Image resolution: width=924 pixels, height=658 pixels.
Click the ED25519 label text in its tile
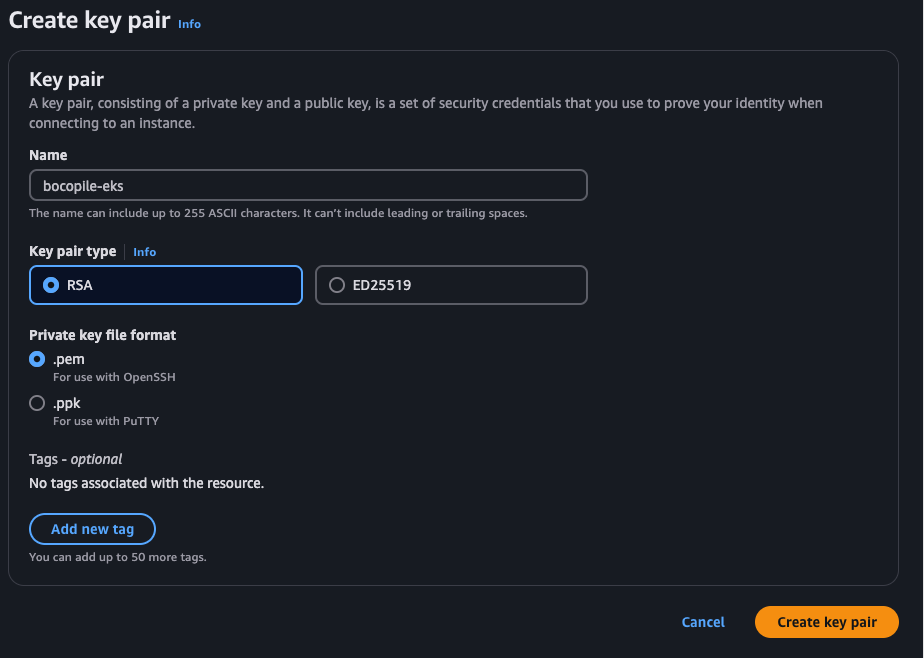(x=382, y=285)
